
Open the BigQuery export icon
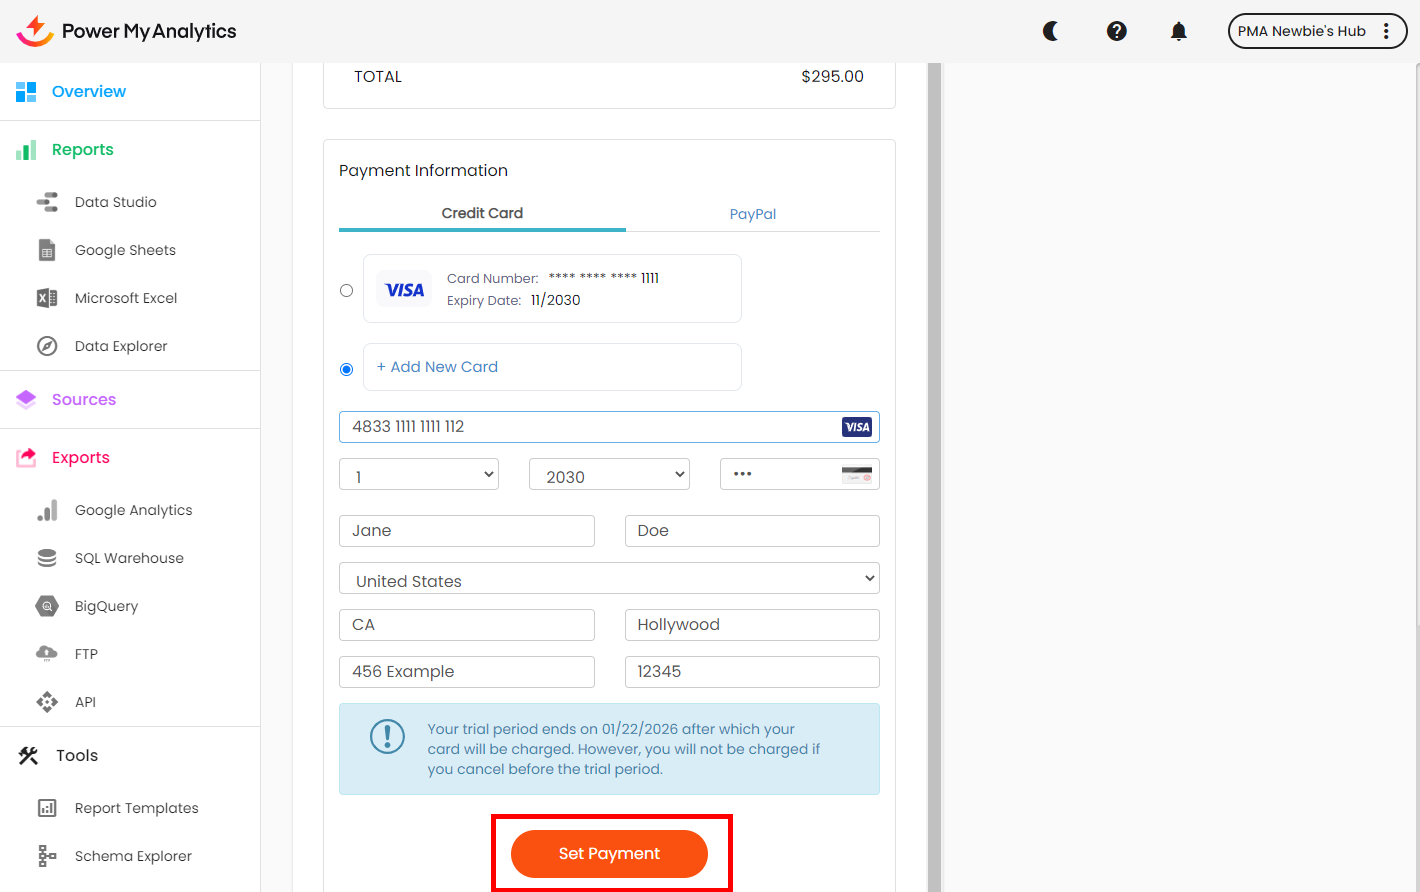click(47, 606)
